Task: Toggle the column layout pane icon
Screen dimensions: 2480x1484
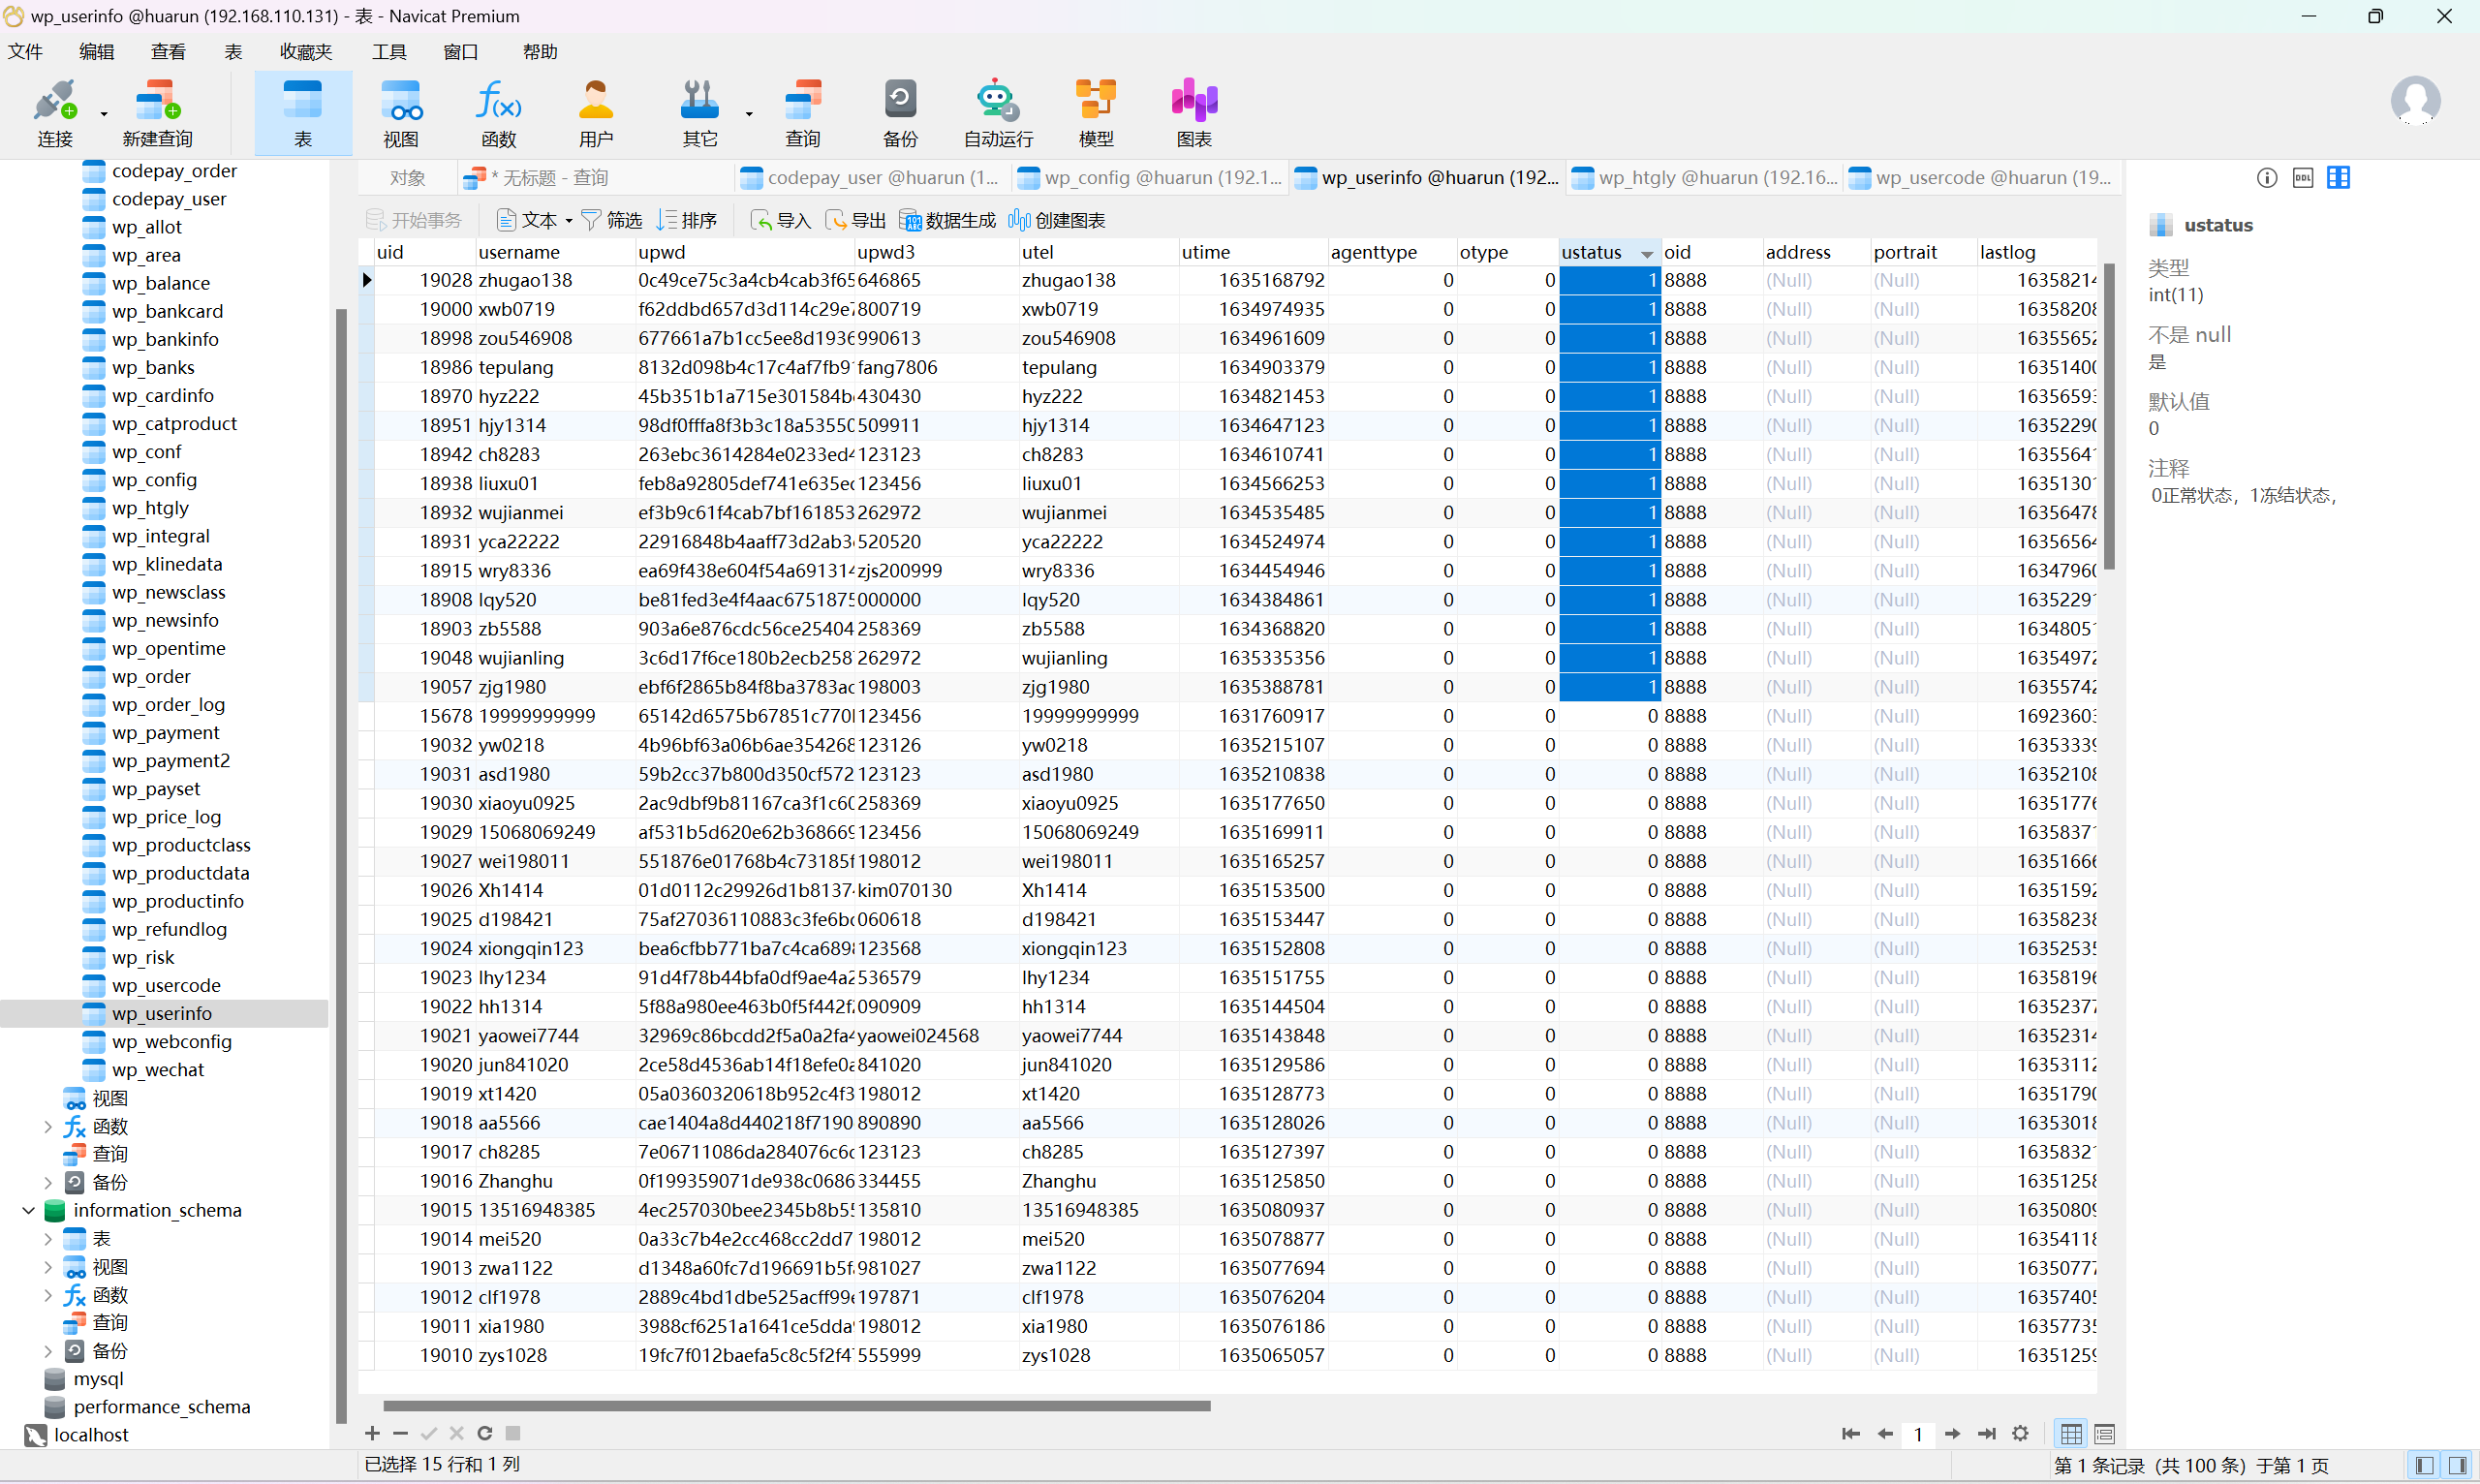Action: pos(2338,178)
